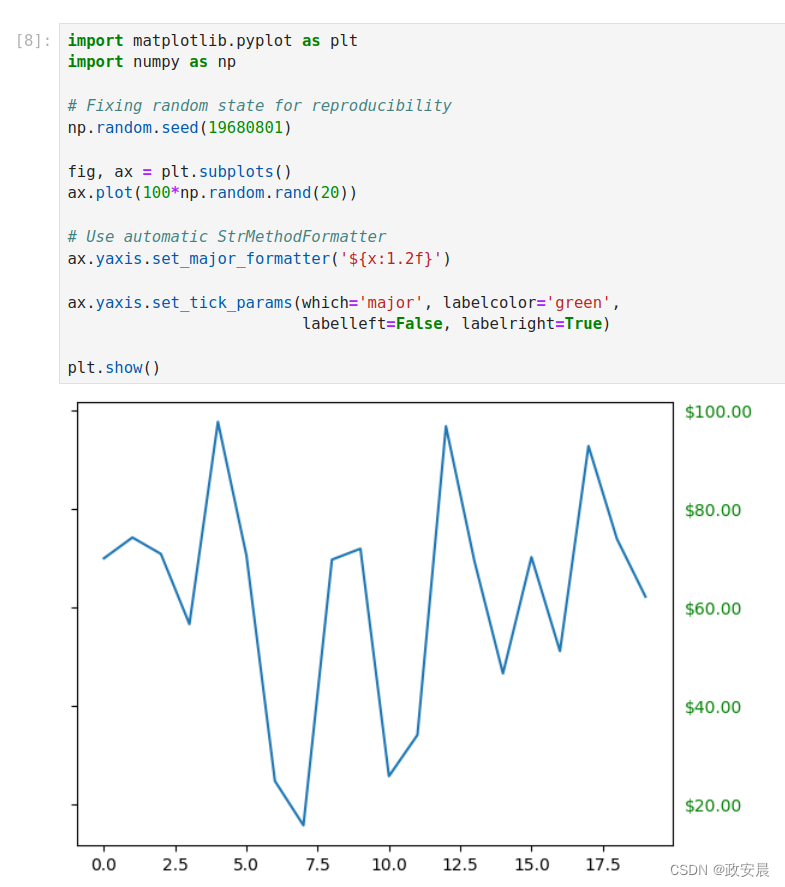Click the CSDN watermark text
The height and width of the screenshot is (887, 785).
[719, 870]
